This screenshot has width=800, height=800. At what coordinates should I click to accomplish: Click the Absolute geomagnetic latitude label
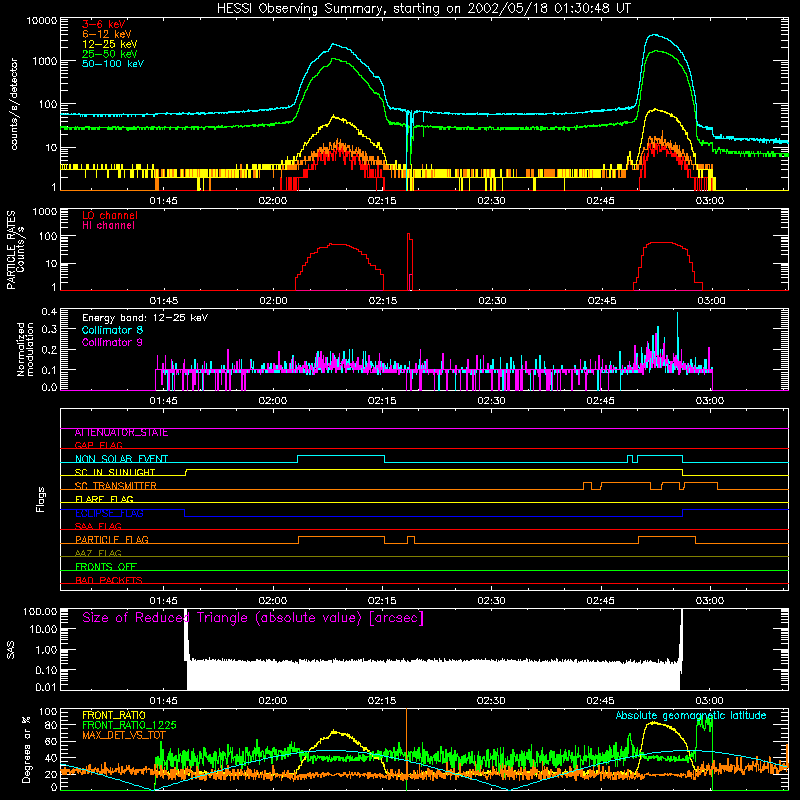click(691, 716)
